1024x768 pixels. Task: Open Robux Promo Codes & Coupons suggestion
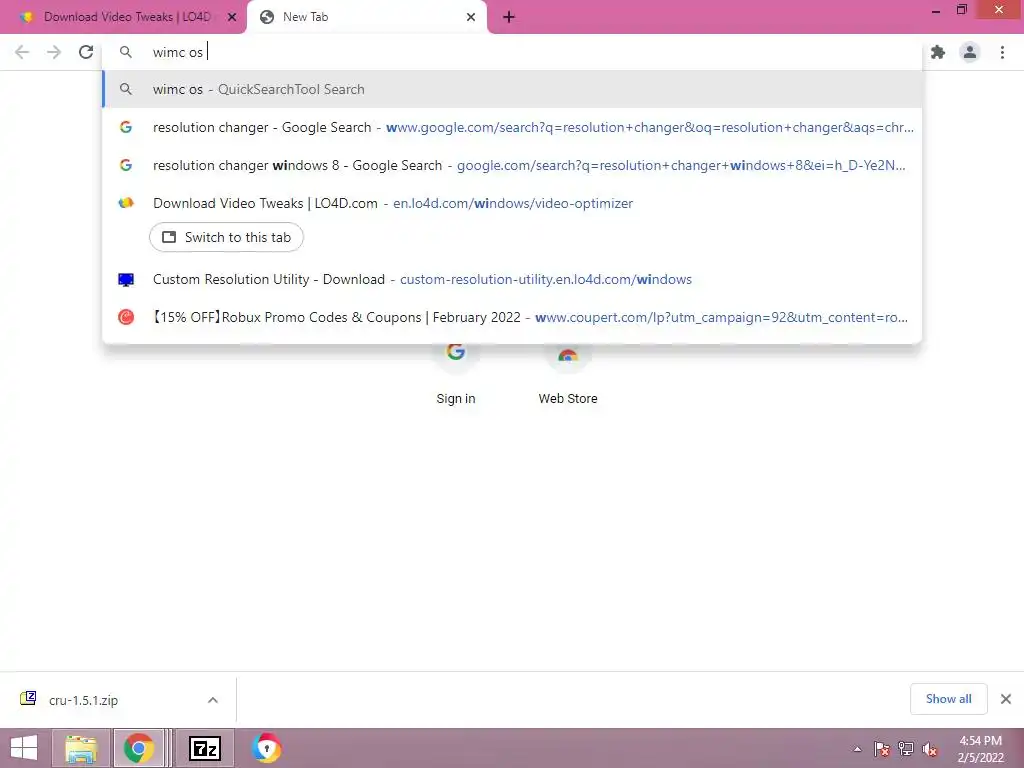(512, 317)
